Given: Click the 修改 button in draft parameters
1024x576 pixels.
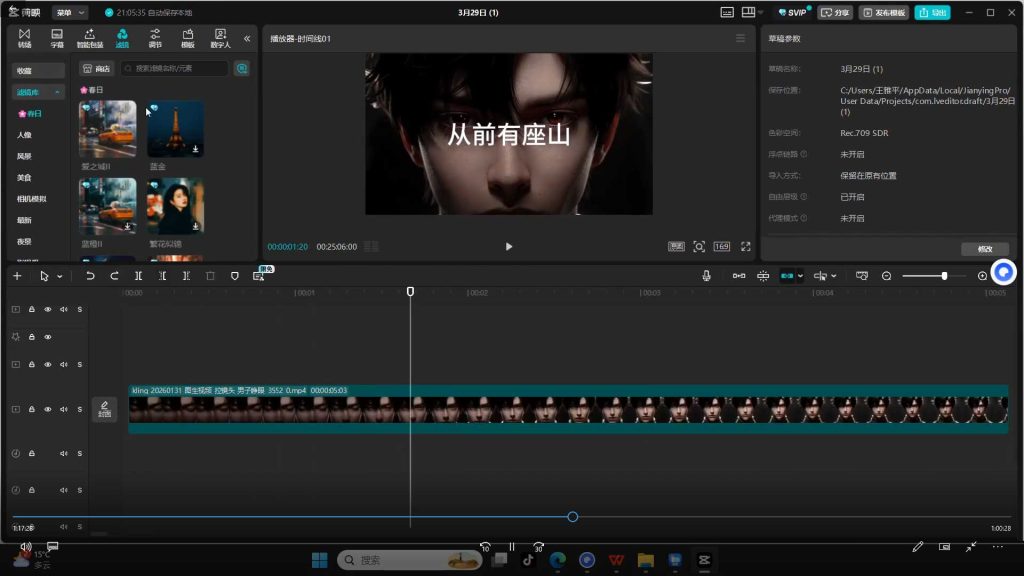Looking at the screenshot, I should coord(984,249).
